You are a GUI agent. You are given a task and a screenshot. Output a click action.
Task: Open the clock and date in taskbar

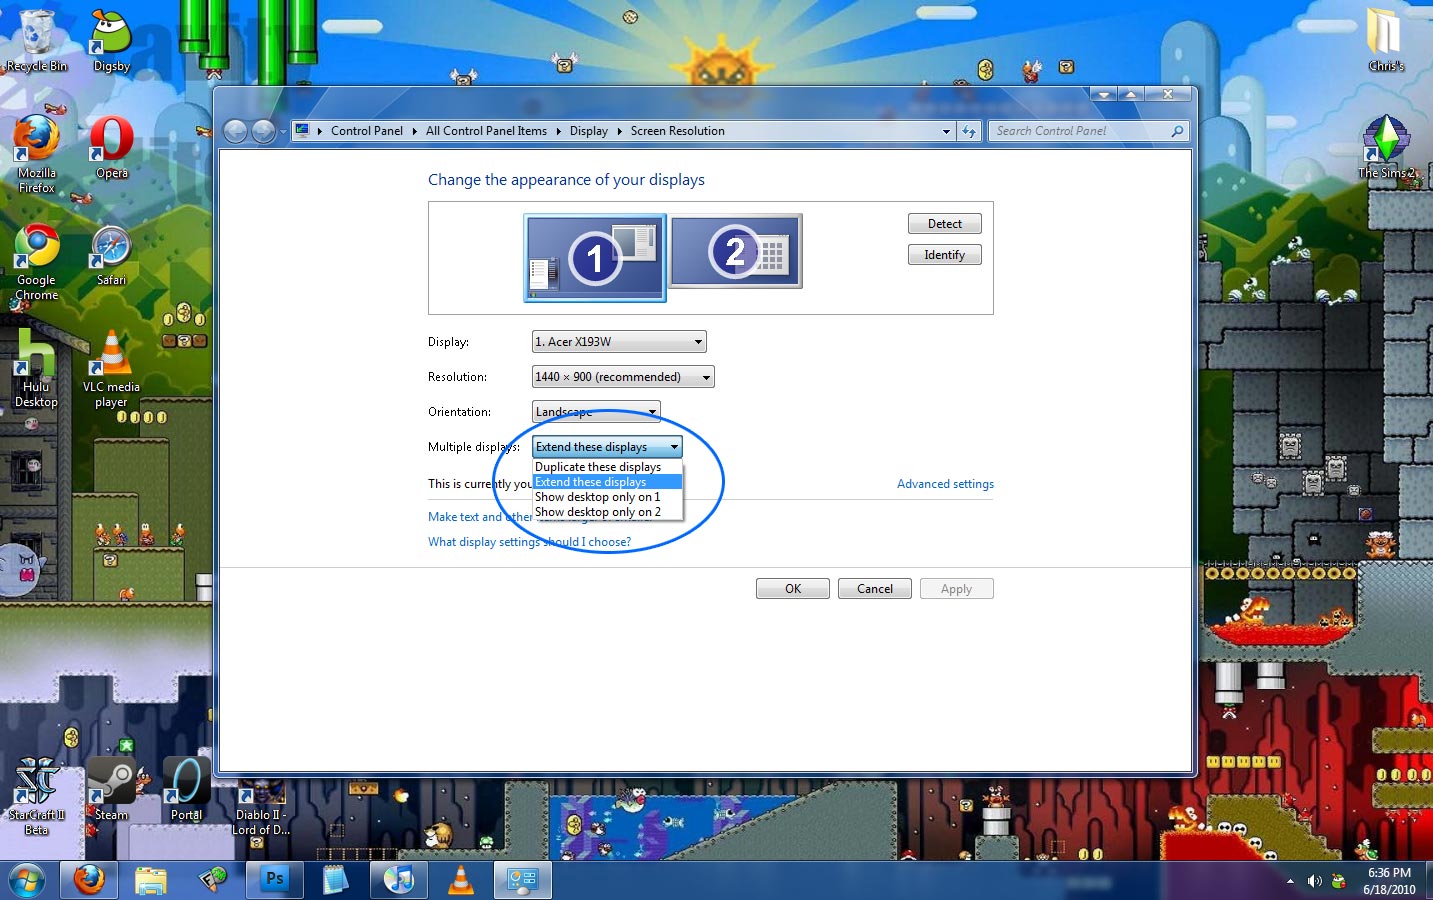click(1389, 881)
